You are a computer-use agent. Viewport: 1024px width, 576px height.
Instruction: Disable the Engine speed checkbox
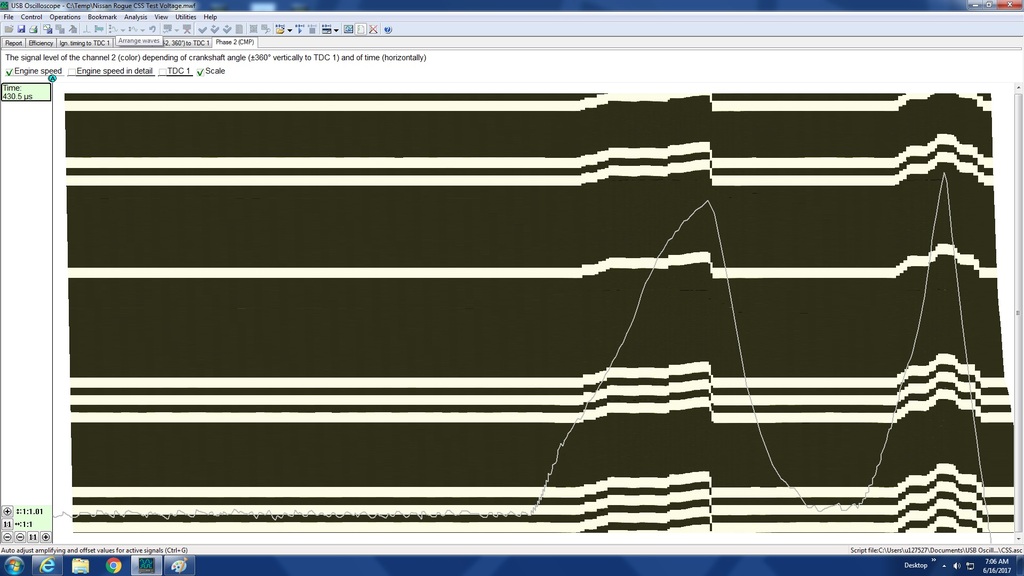[10, 71]
